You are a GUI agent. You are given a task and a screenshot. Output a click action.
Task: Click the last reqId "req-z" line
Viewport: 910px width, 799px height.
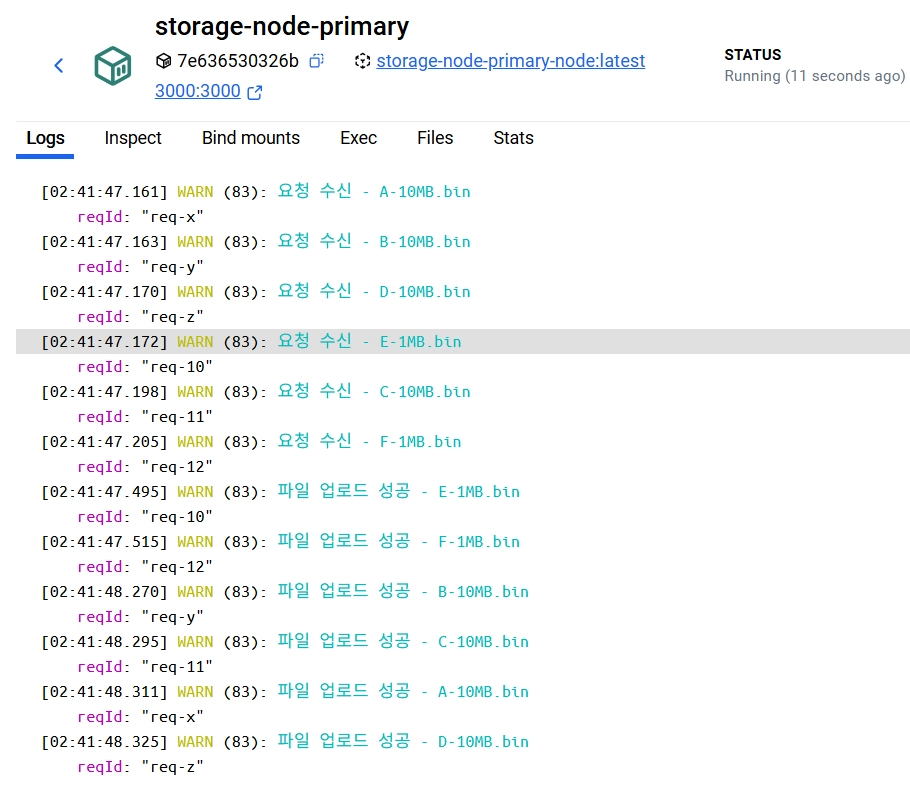[140, 767]
